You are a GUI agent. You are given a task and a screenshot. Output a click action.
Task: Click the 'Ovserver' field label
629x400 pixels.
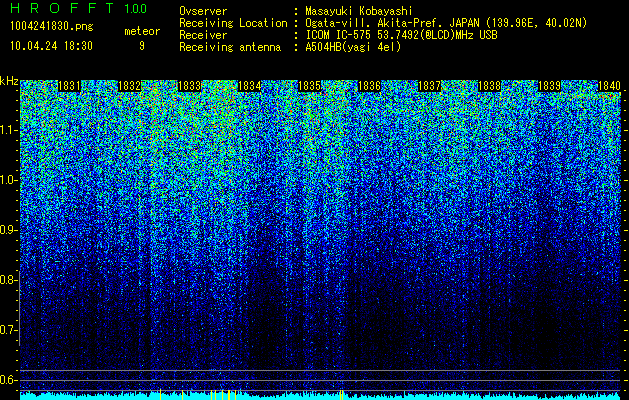(x=203, y=11)
